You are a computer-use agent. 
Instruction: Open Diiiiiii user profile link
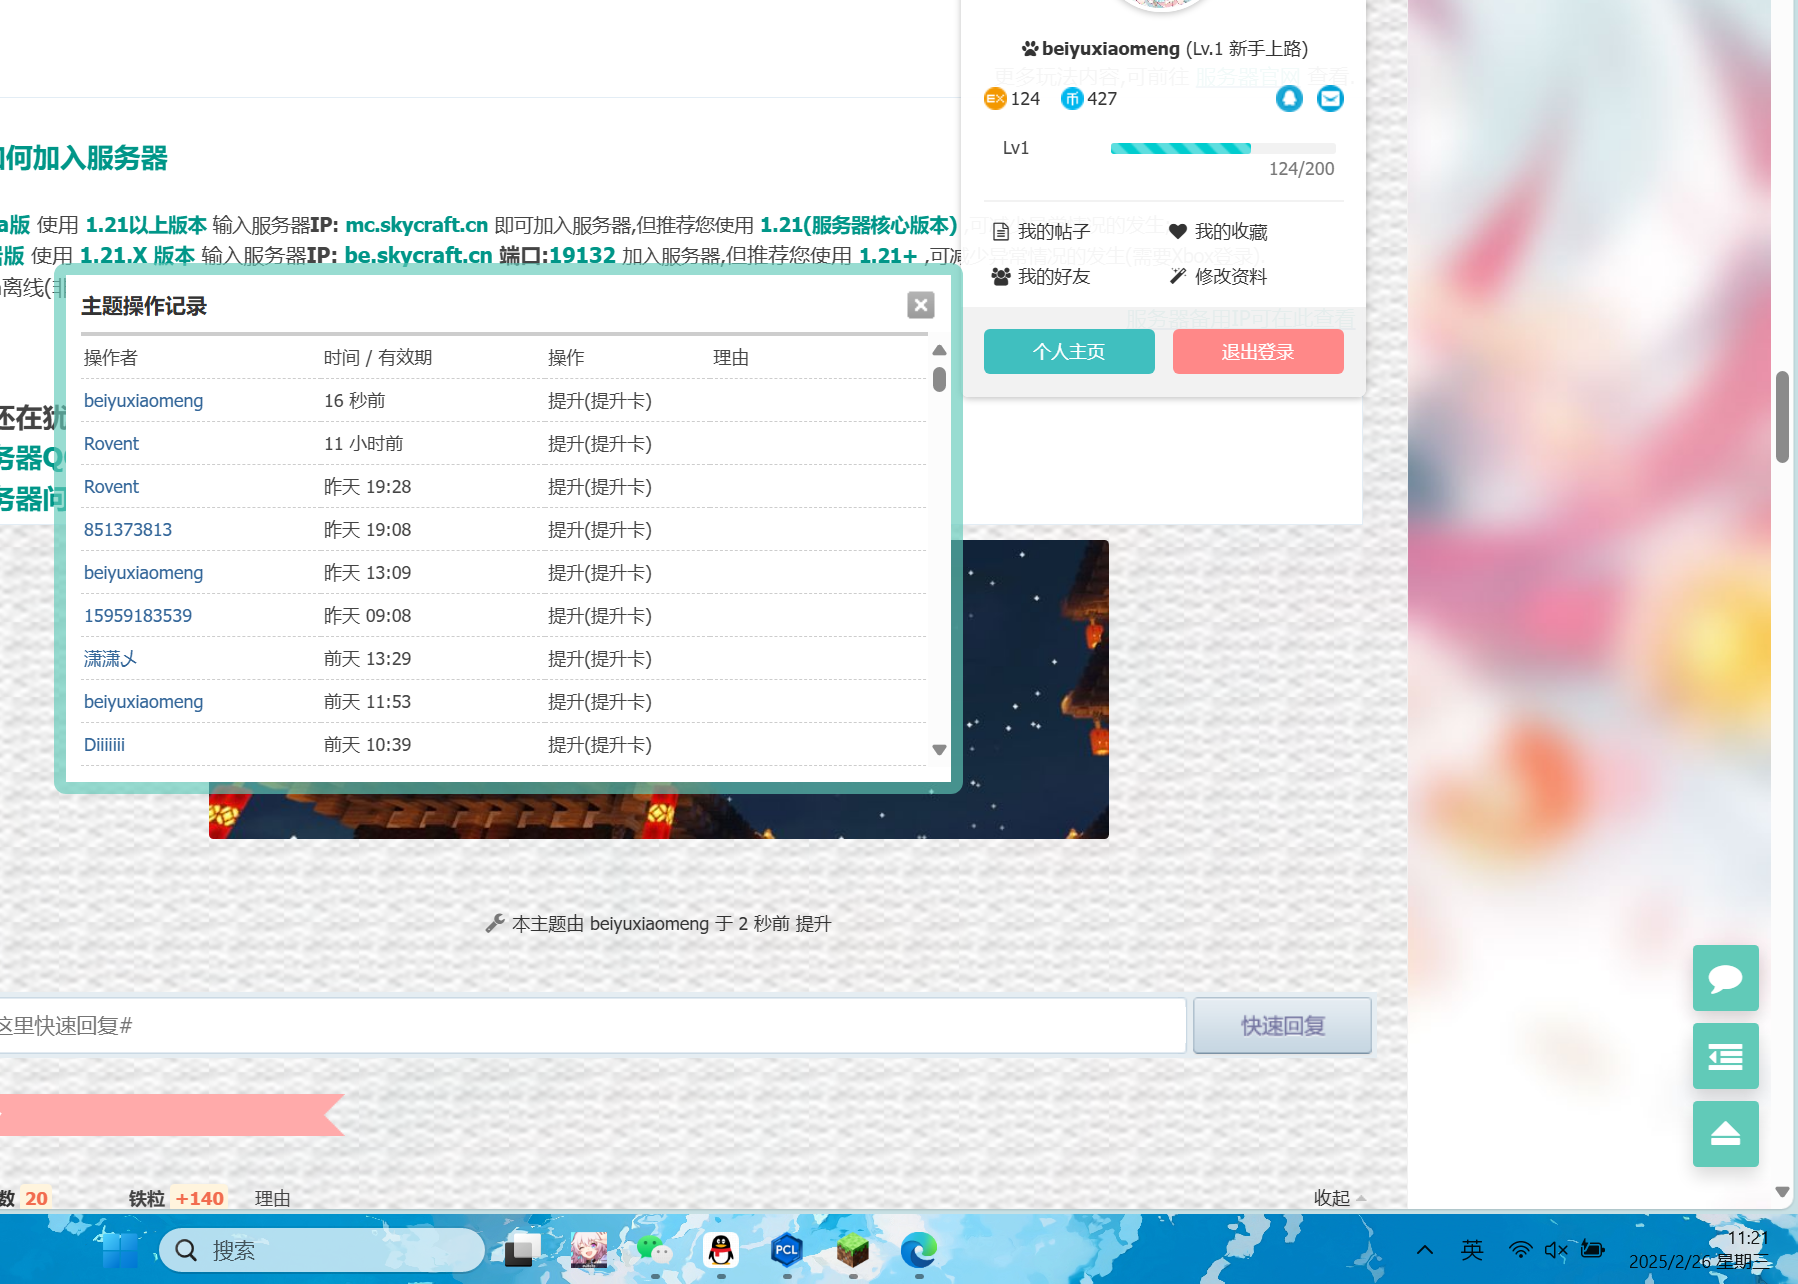pos(104,745)
